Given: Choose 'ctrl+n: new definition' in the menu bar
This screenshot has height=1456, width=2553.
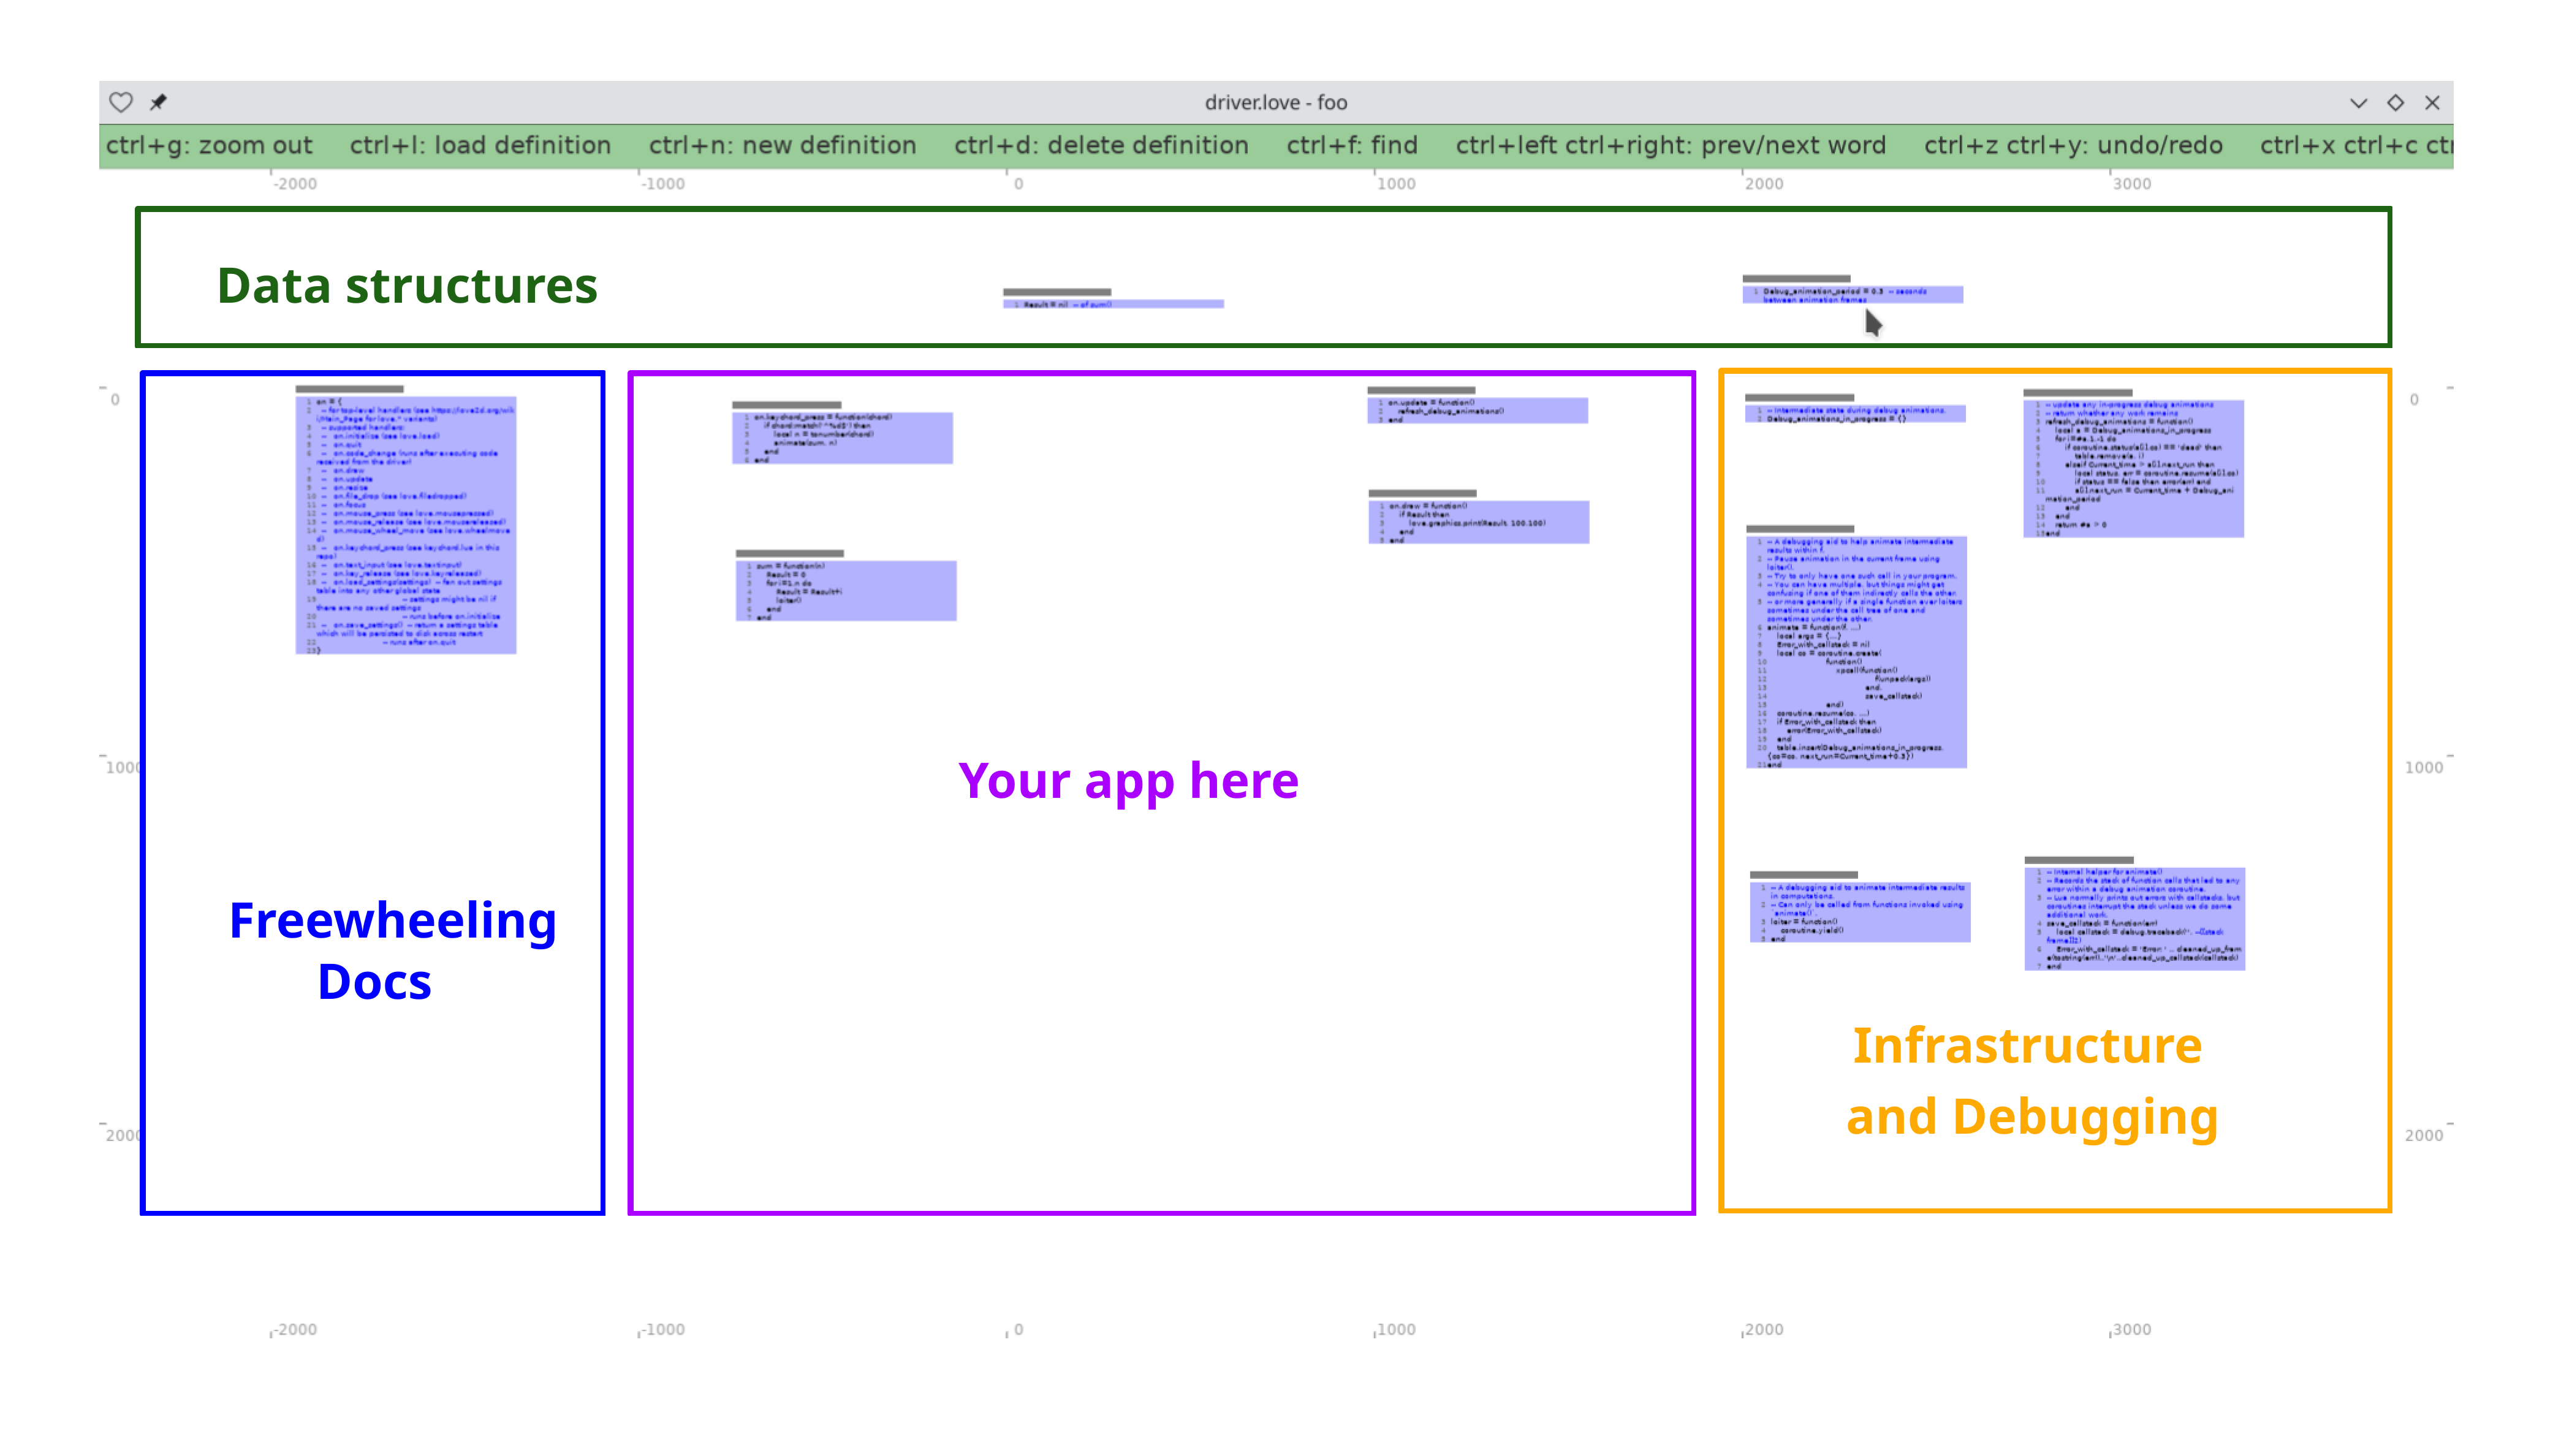Looking at the screenshot, I should click(x=782, y=145).
